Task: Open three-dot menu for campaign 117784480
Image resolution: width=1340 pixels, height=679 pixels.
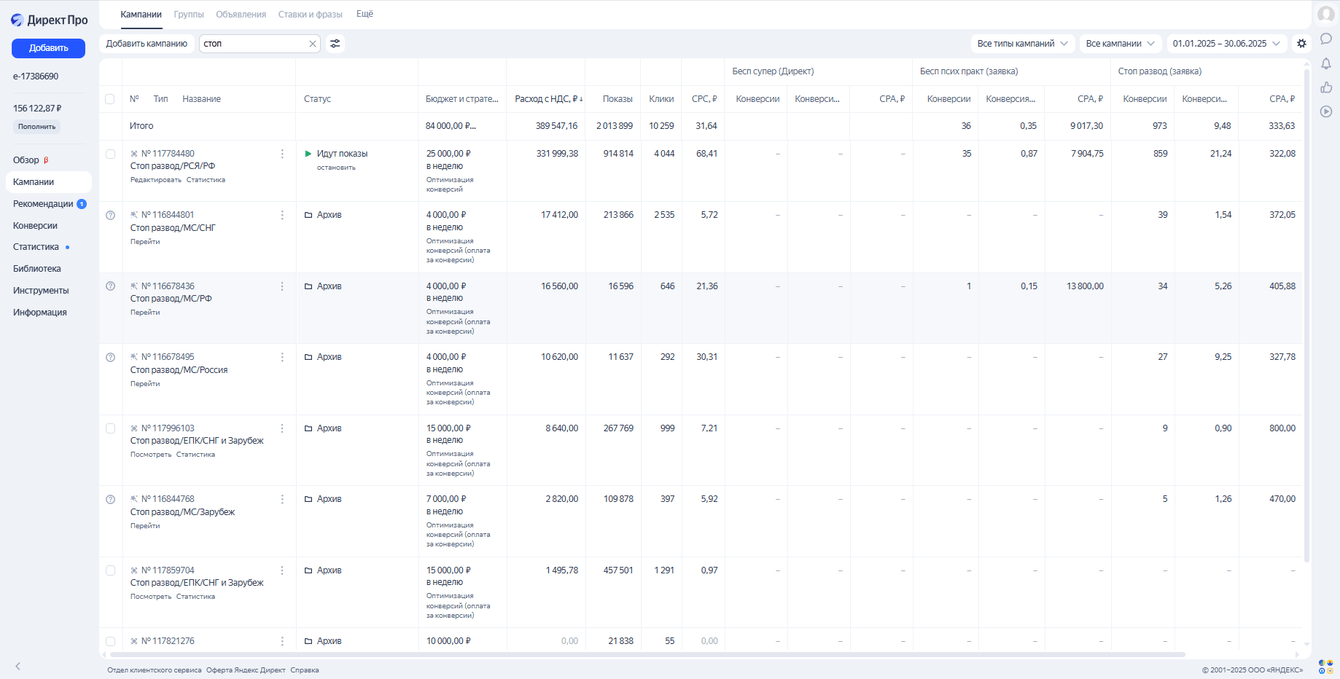Action: point(282,154)
